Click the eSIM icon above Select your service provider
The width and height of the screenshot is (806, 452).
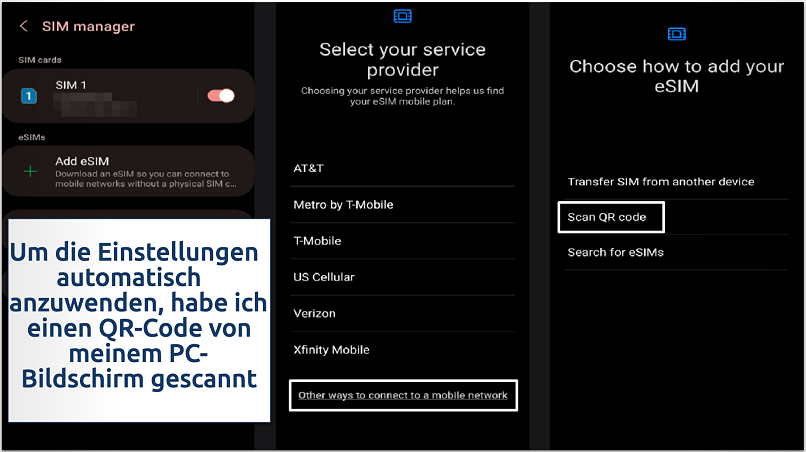(402, 16)
